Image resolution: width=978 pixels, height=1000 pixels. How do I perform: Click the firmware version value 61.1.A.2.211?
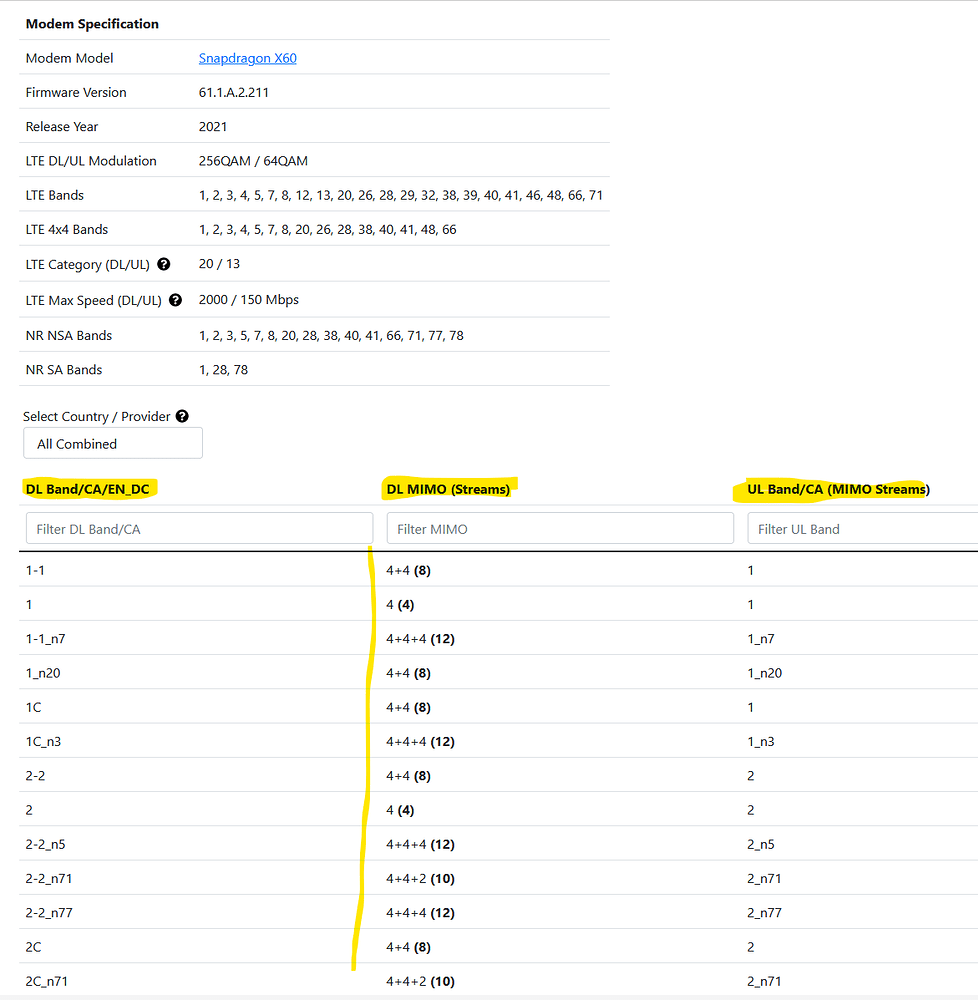[234, 93]
